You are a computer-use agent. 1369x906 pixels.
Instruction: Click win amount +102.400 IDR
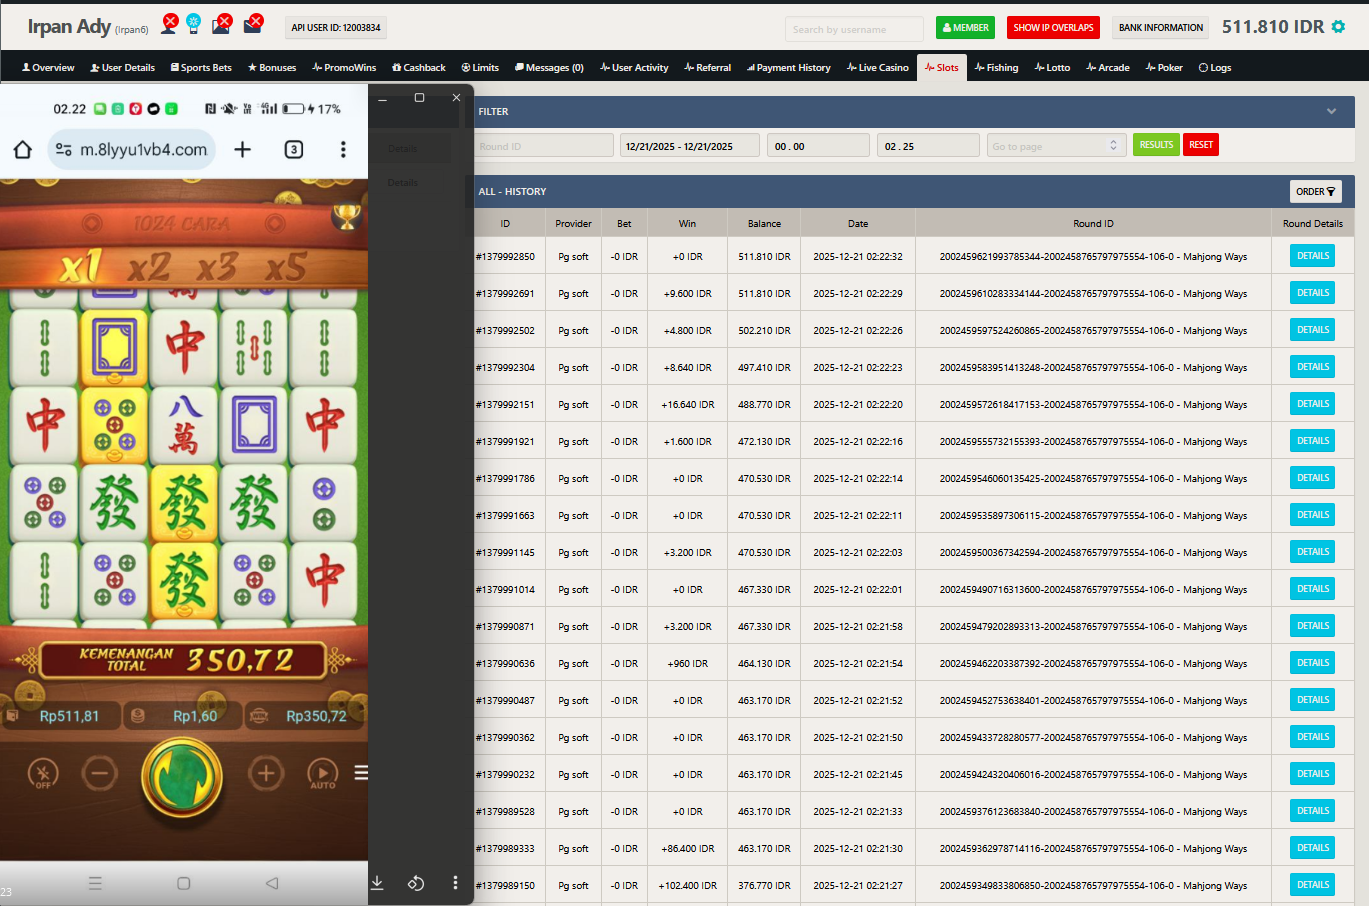pyautogui.click(x=687, y=886)
